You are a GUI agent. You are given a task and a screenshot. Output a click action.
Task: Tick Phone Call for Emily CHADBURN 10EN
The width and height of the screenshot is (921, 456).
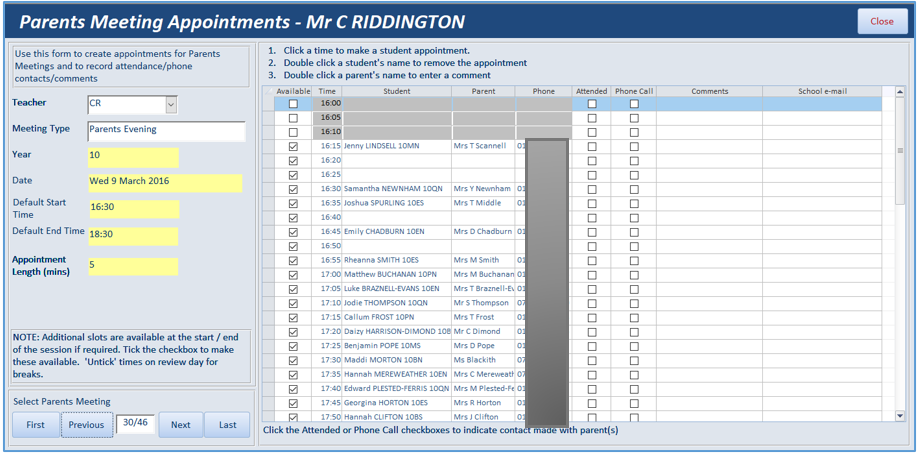pyautogui.click(x=634, y=232)
